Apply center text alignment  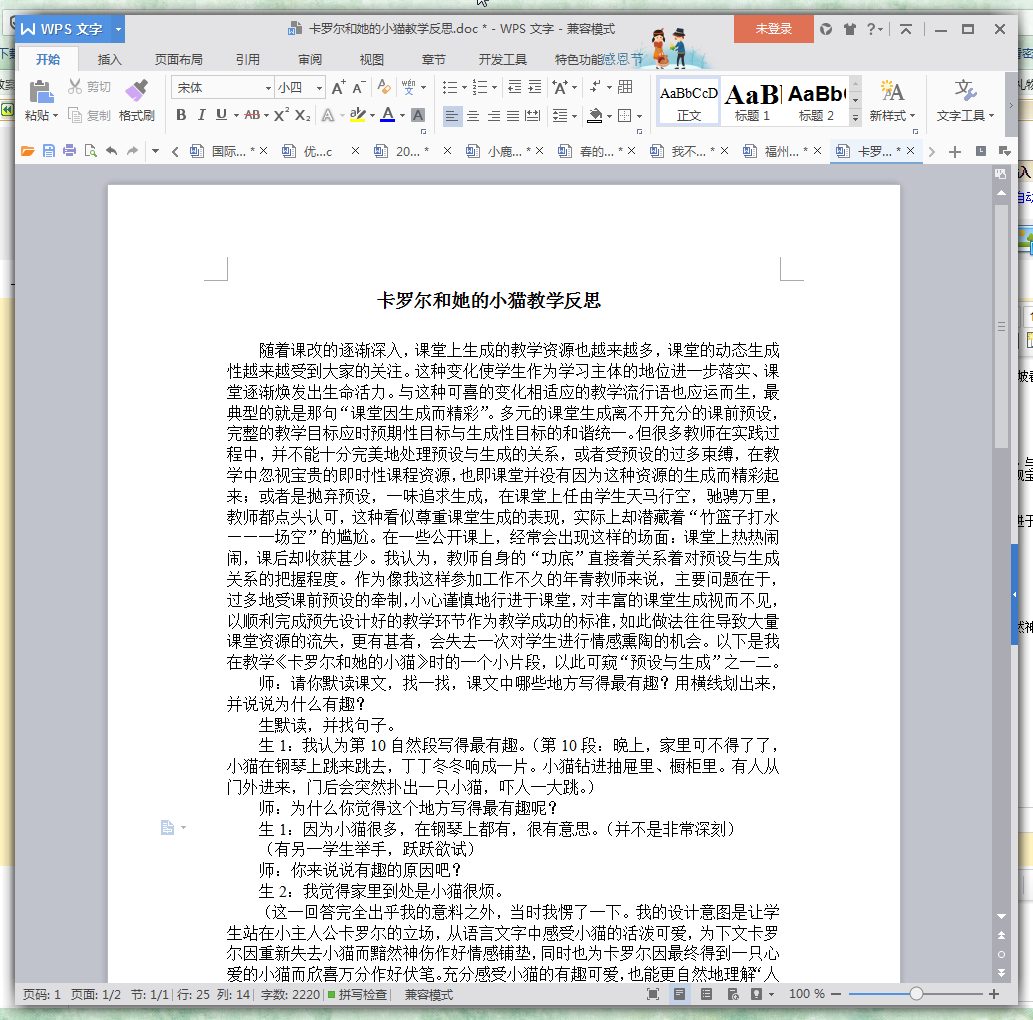[x=473, y=116]
